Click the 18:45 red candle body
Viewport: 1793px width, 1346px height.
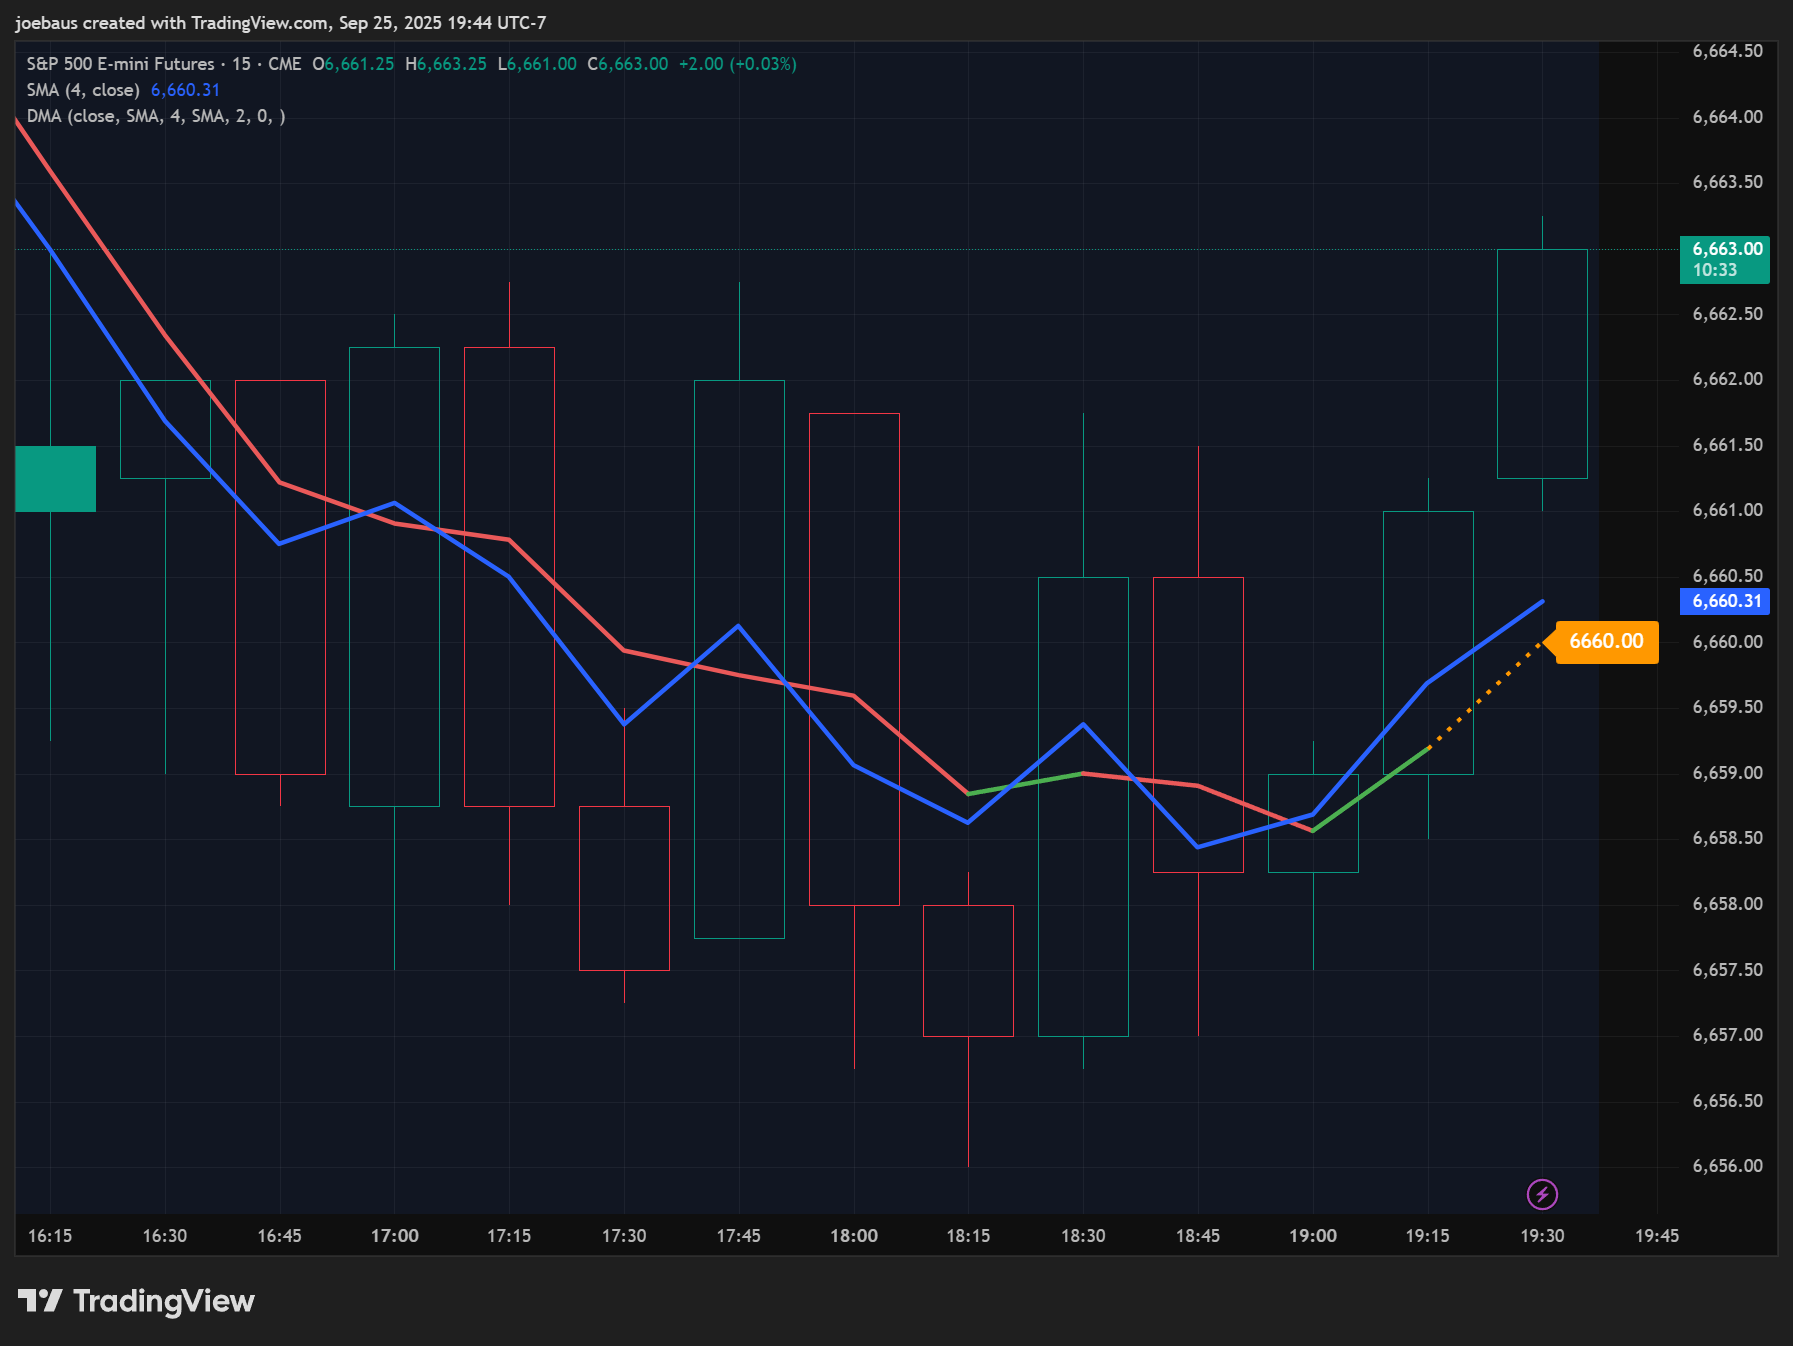coord(1198,725)
